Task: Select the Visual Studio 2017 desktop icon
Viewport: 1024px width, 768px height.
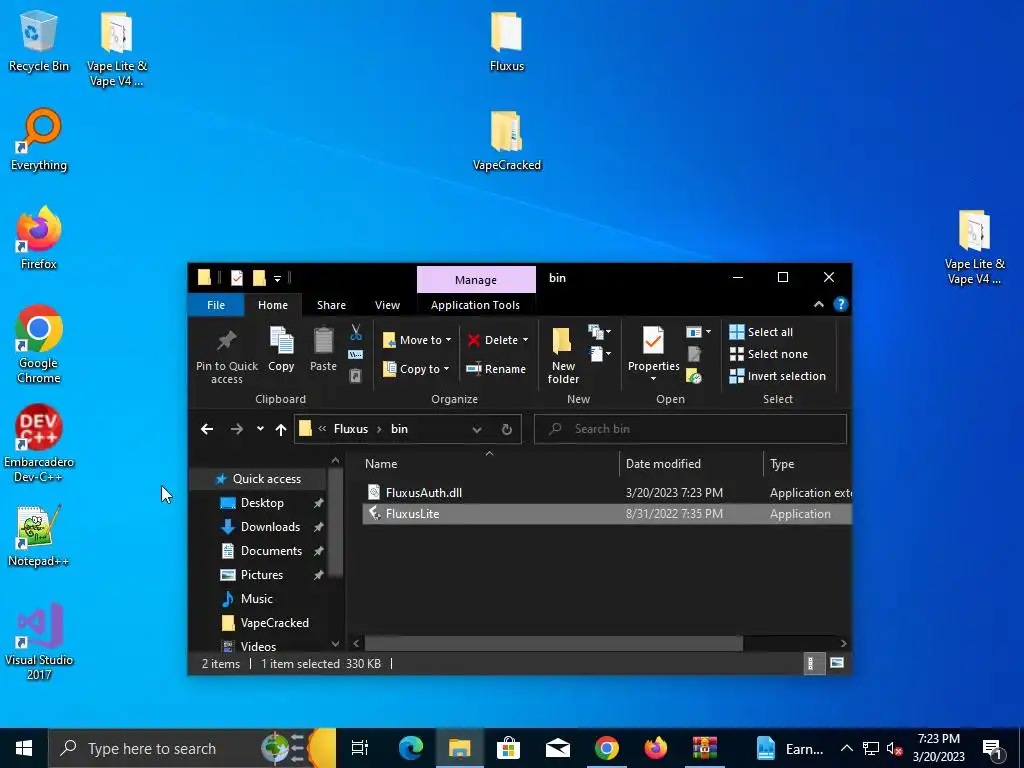Action: click(x=39, y=641)
